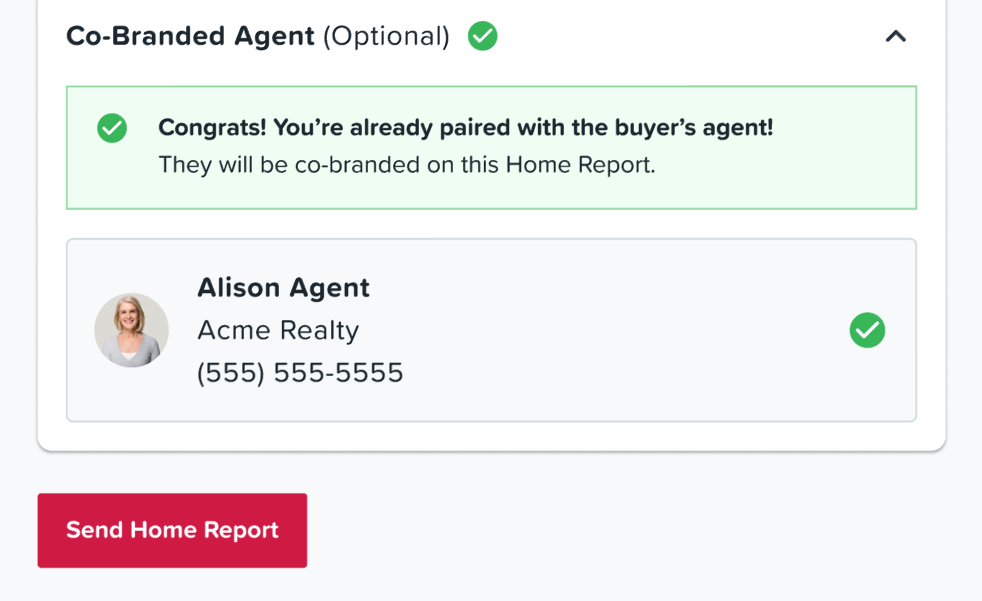Click the Congrats already paired headline
982x601 pixels.
tap(466, 128)
